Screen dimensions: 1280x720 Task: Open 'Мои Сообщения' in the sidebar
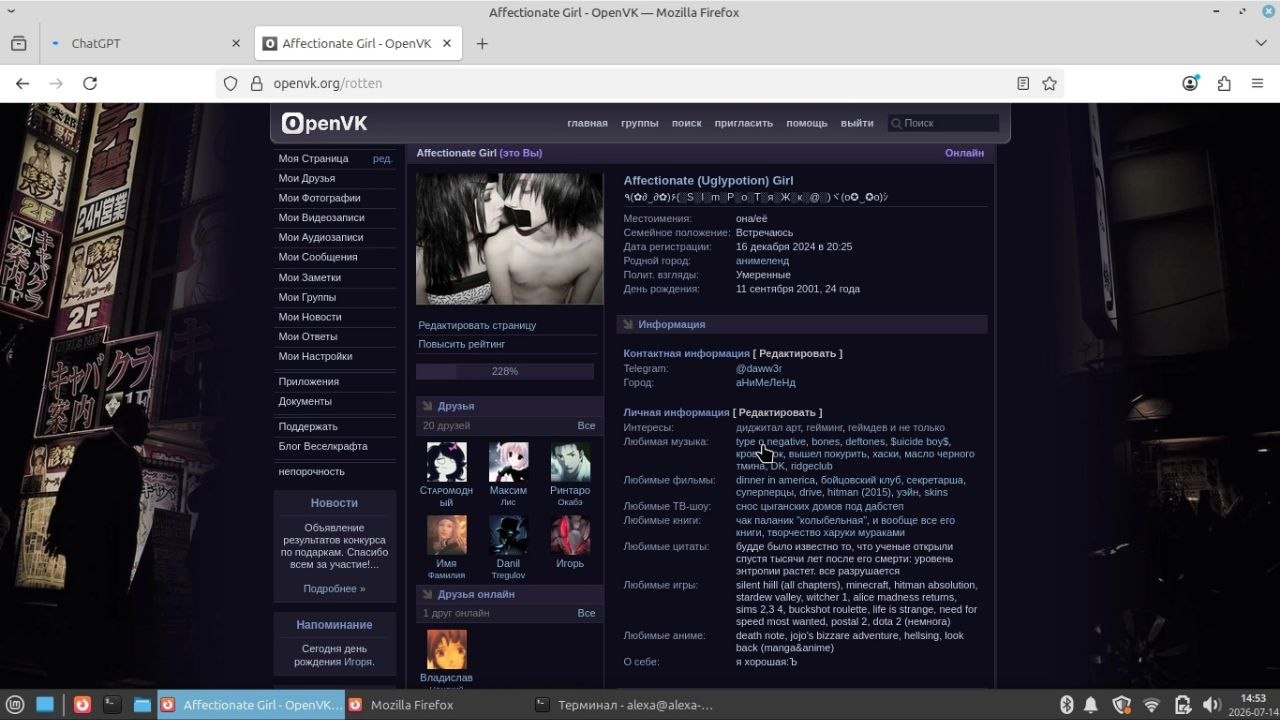pos(317,257)
